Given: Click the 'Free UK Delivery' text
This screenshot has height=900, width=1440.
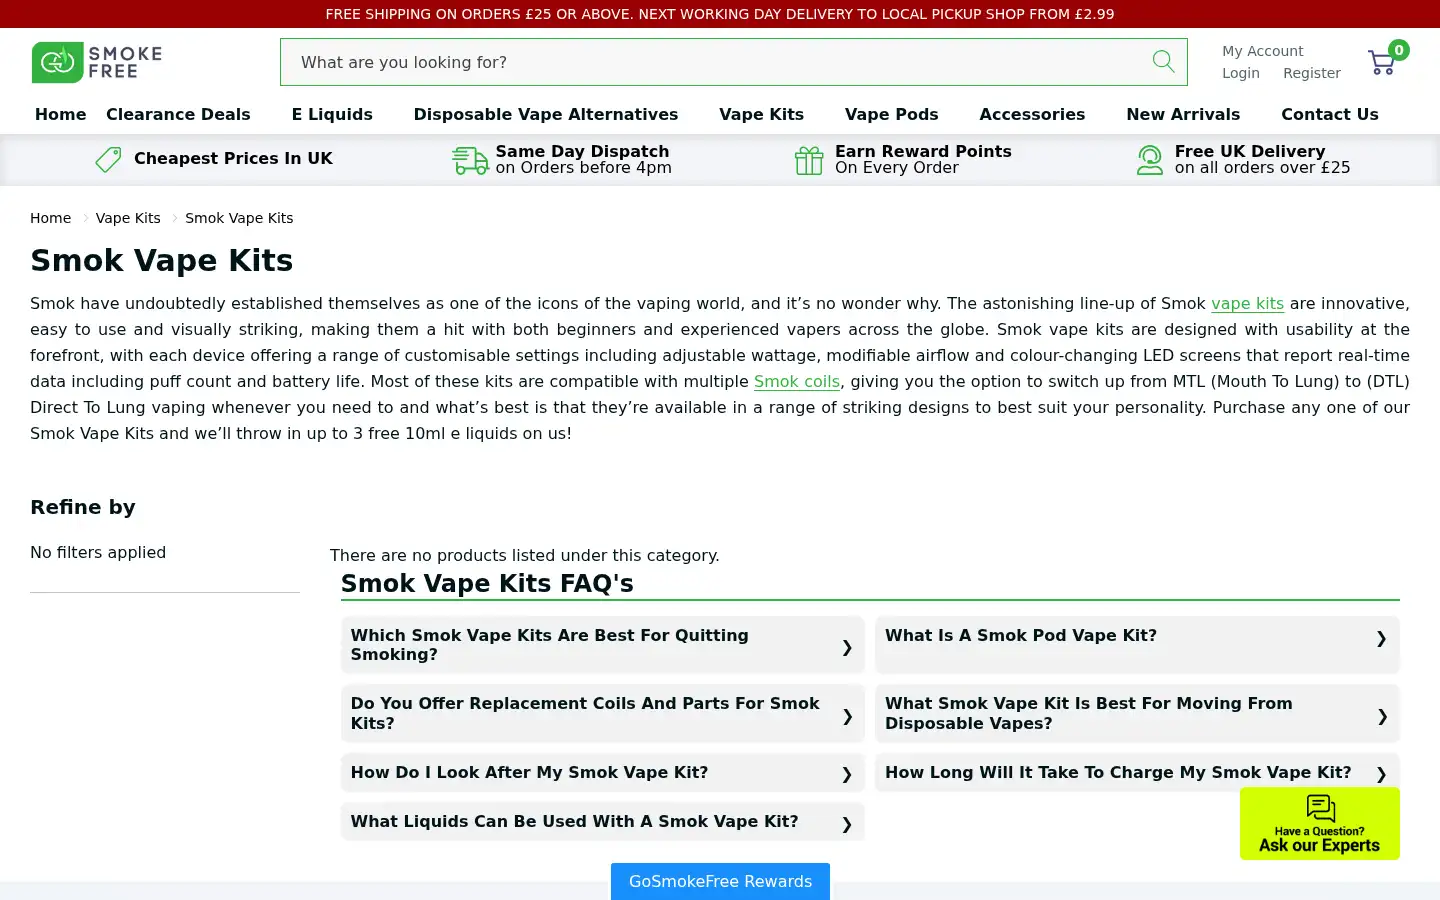Looking at the screenshot, I should [1250, 151].
